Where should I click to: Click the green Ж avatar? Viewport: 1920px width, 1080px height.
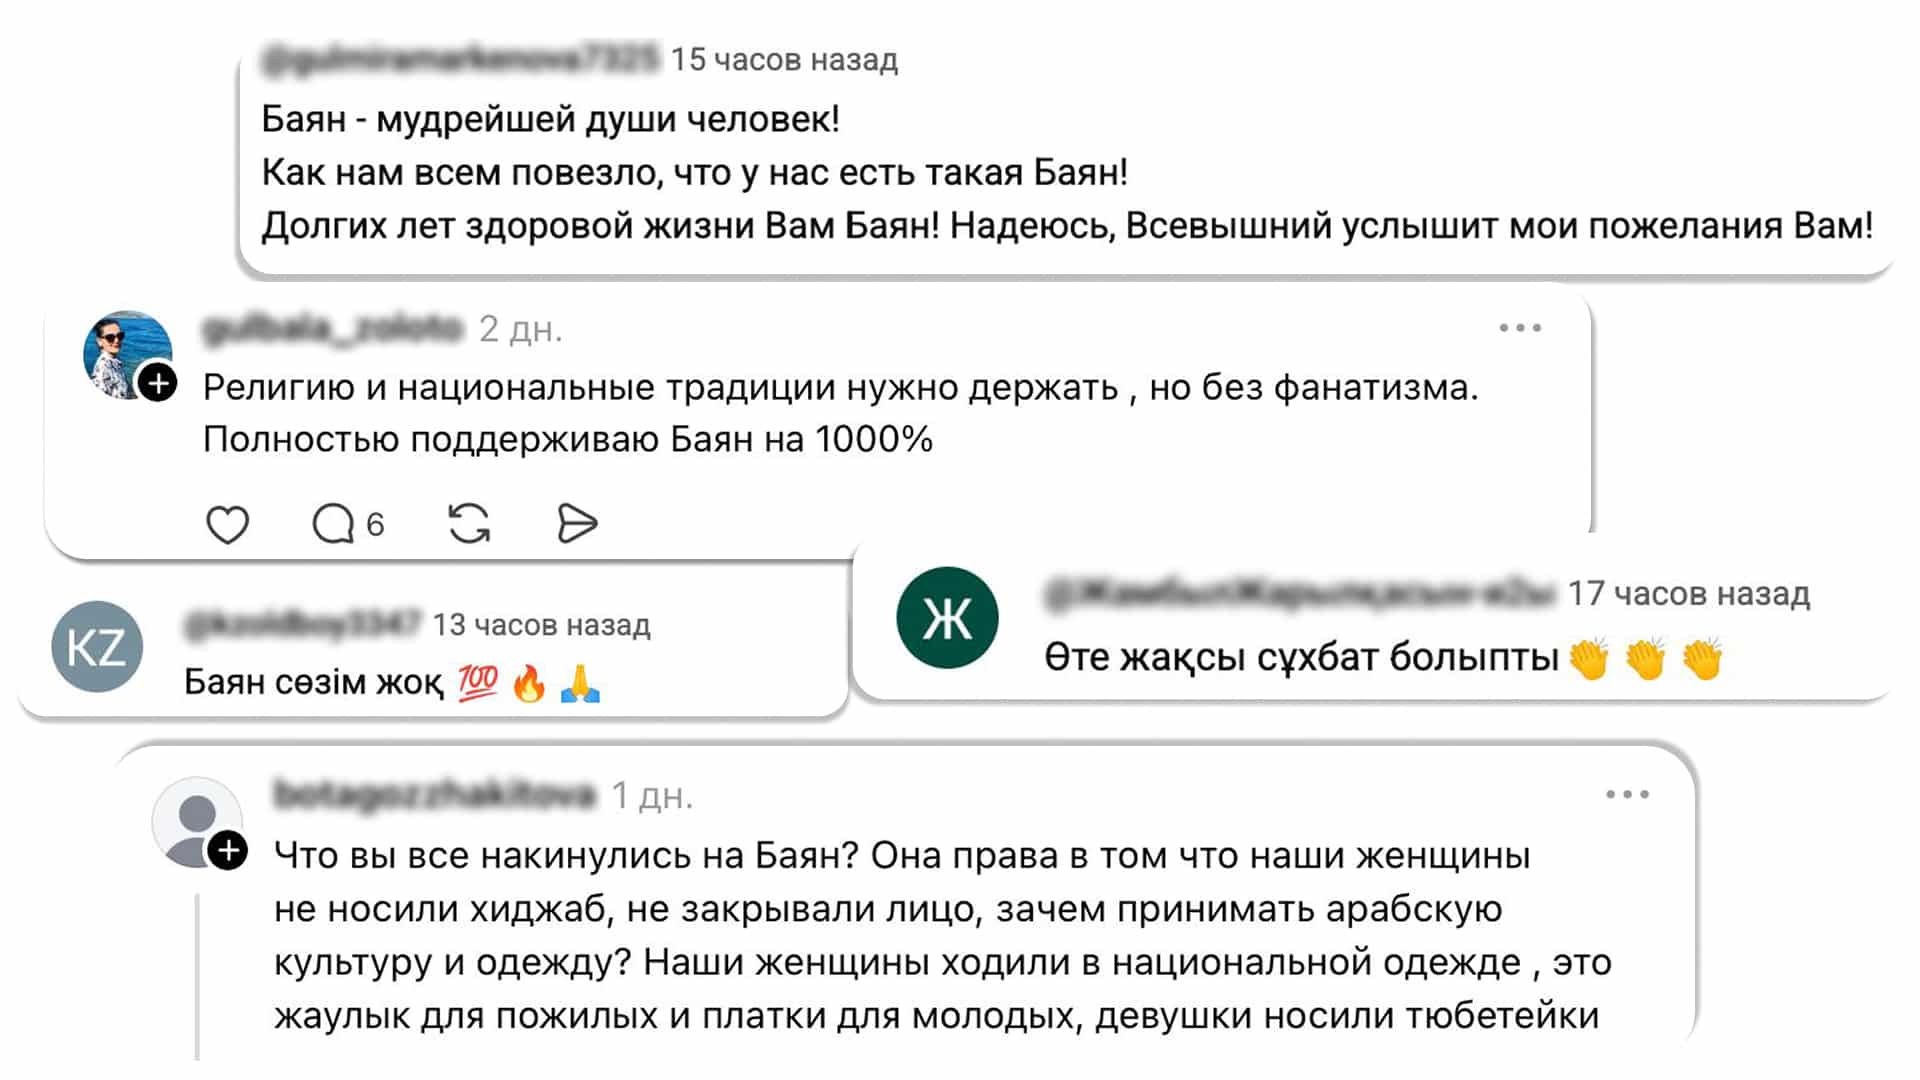coord(946,618)
